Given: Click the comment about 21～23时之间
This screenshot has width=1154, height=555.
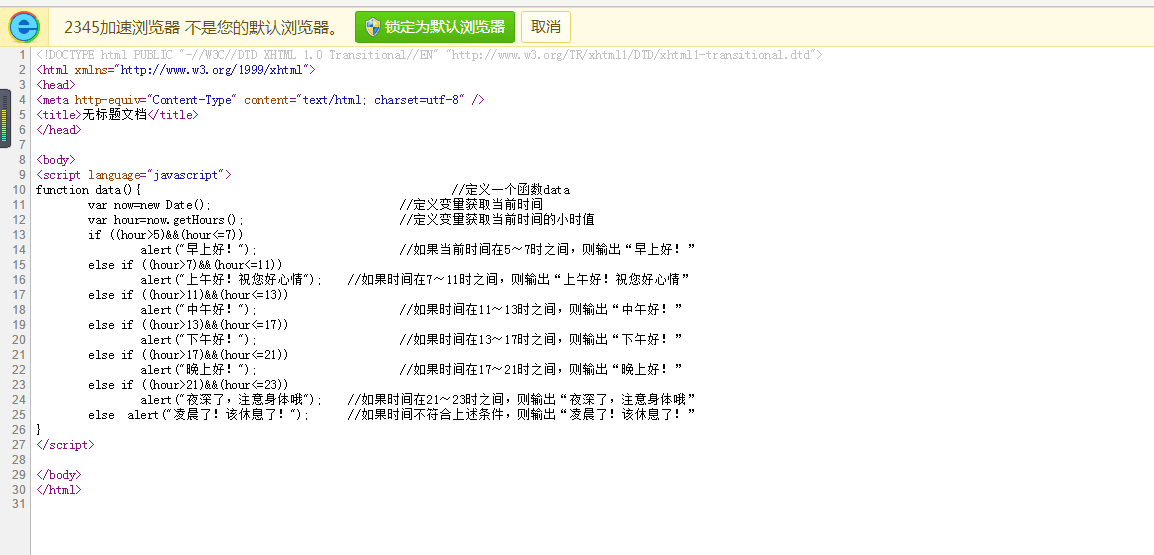Looking at the screenshot, I should click(522, 400).
